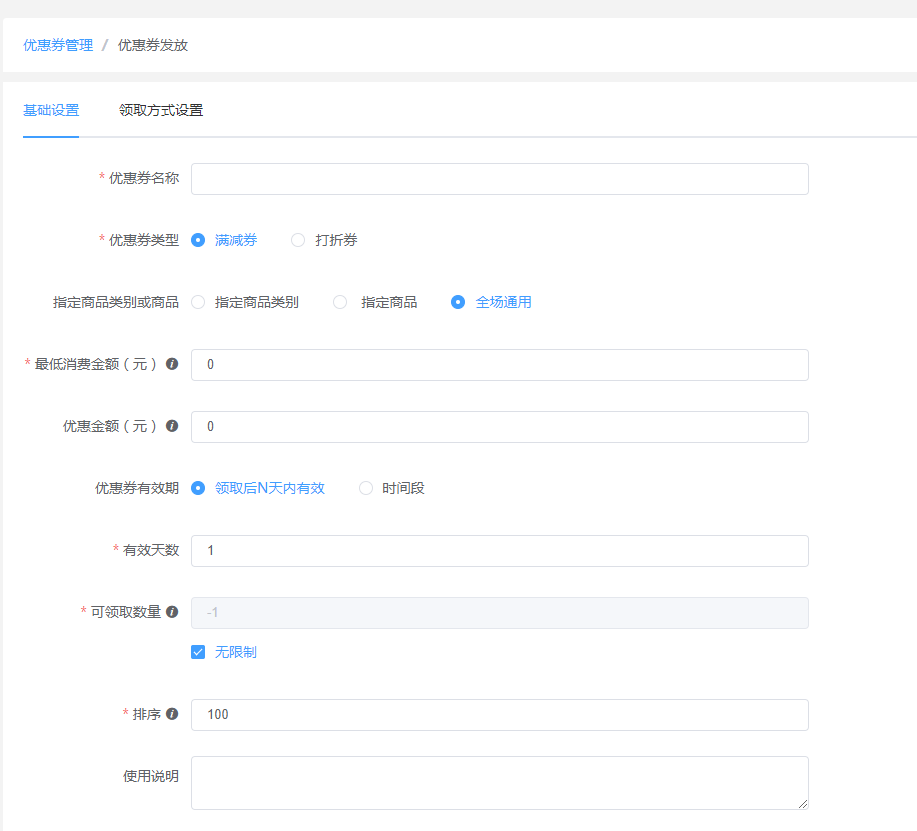Click the info icon beside 优惠金额

click(x=172, y=426)
